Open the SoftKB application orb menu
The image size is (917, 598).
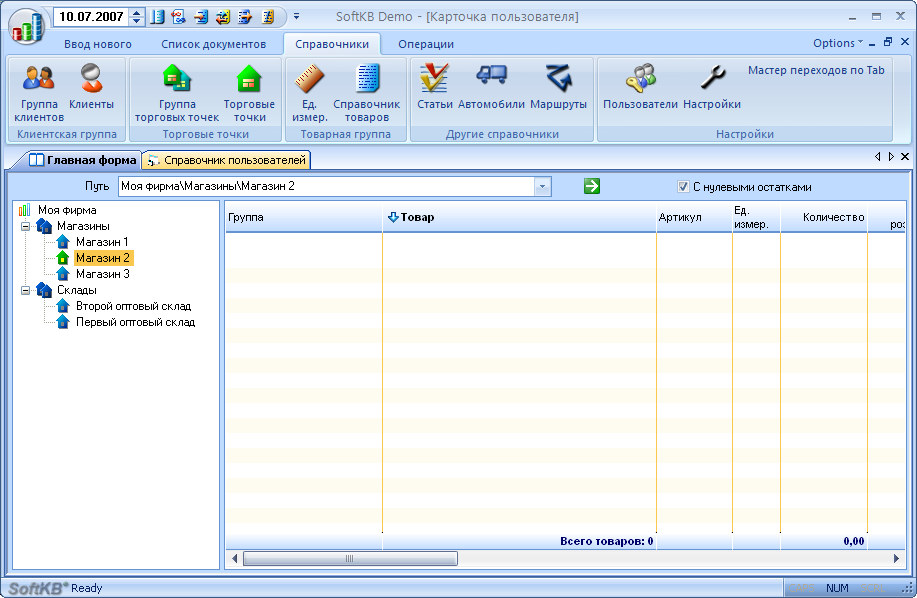coord(26,26)
